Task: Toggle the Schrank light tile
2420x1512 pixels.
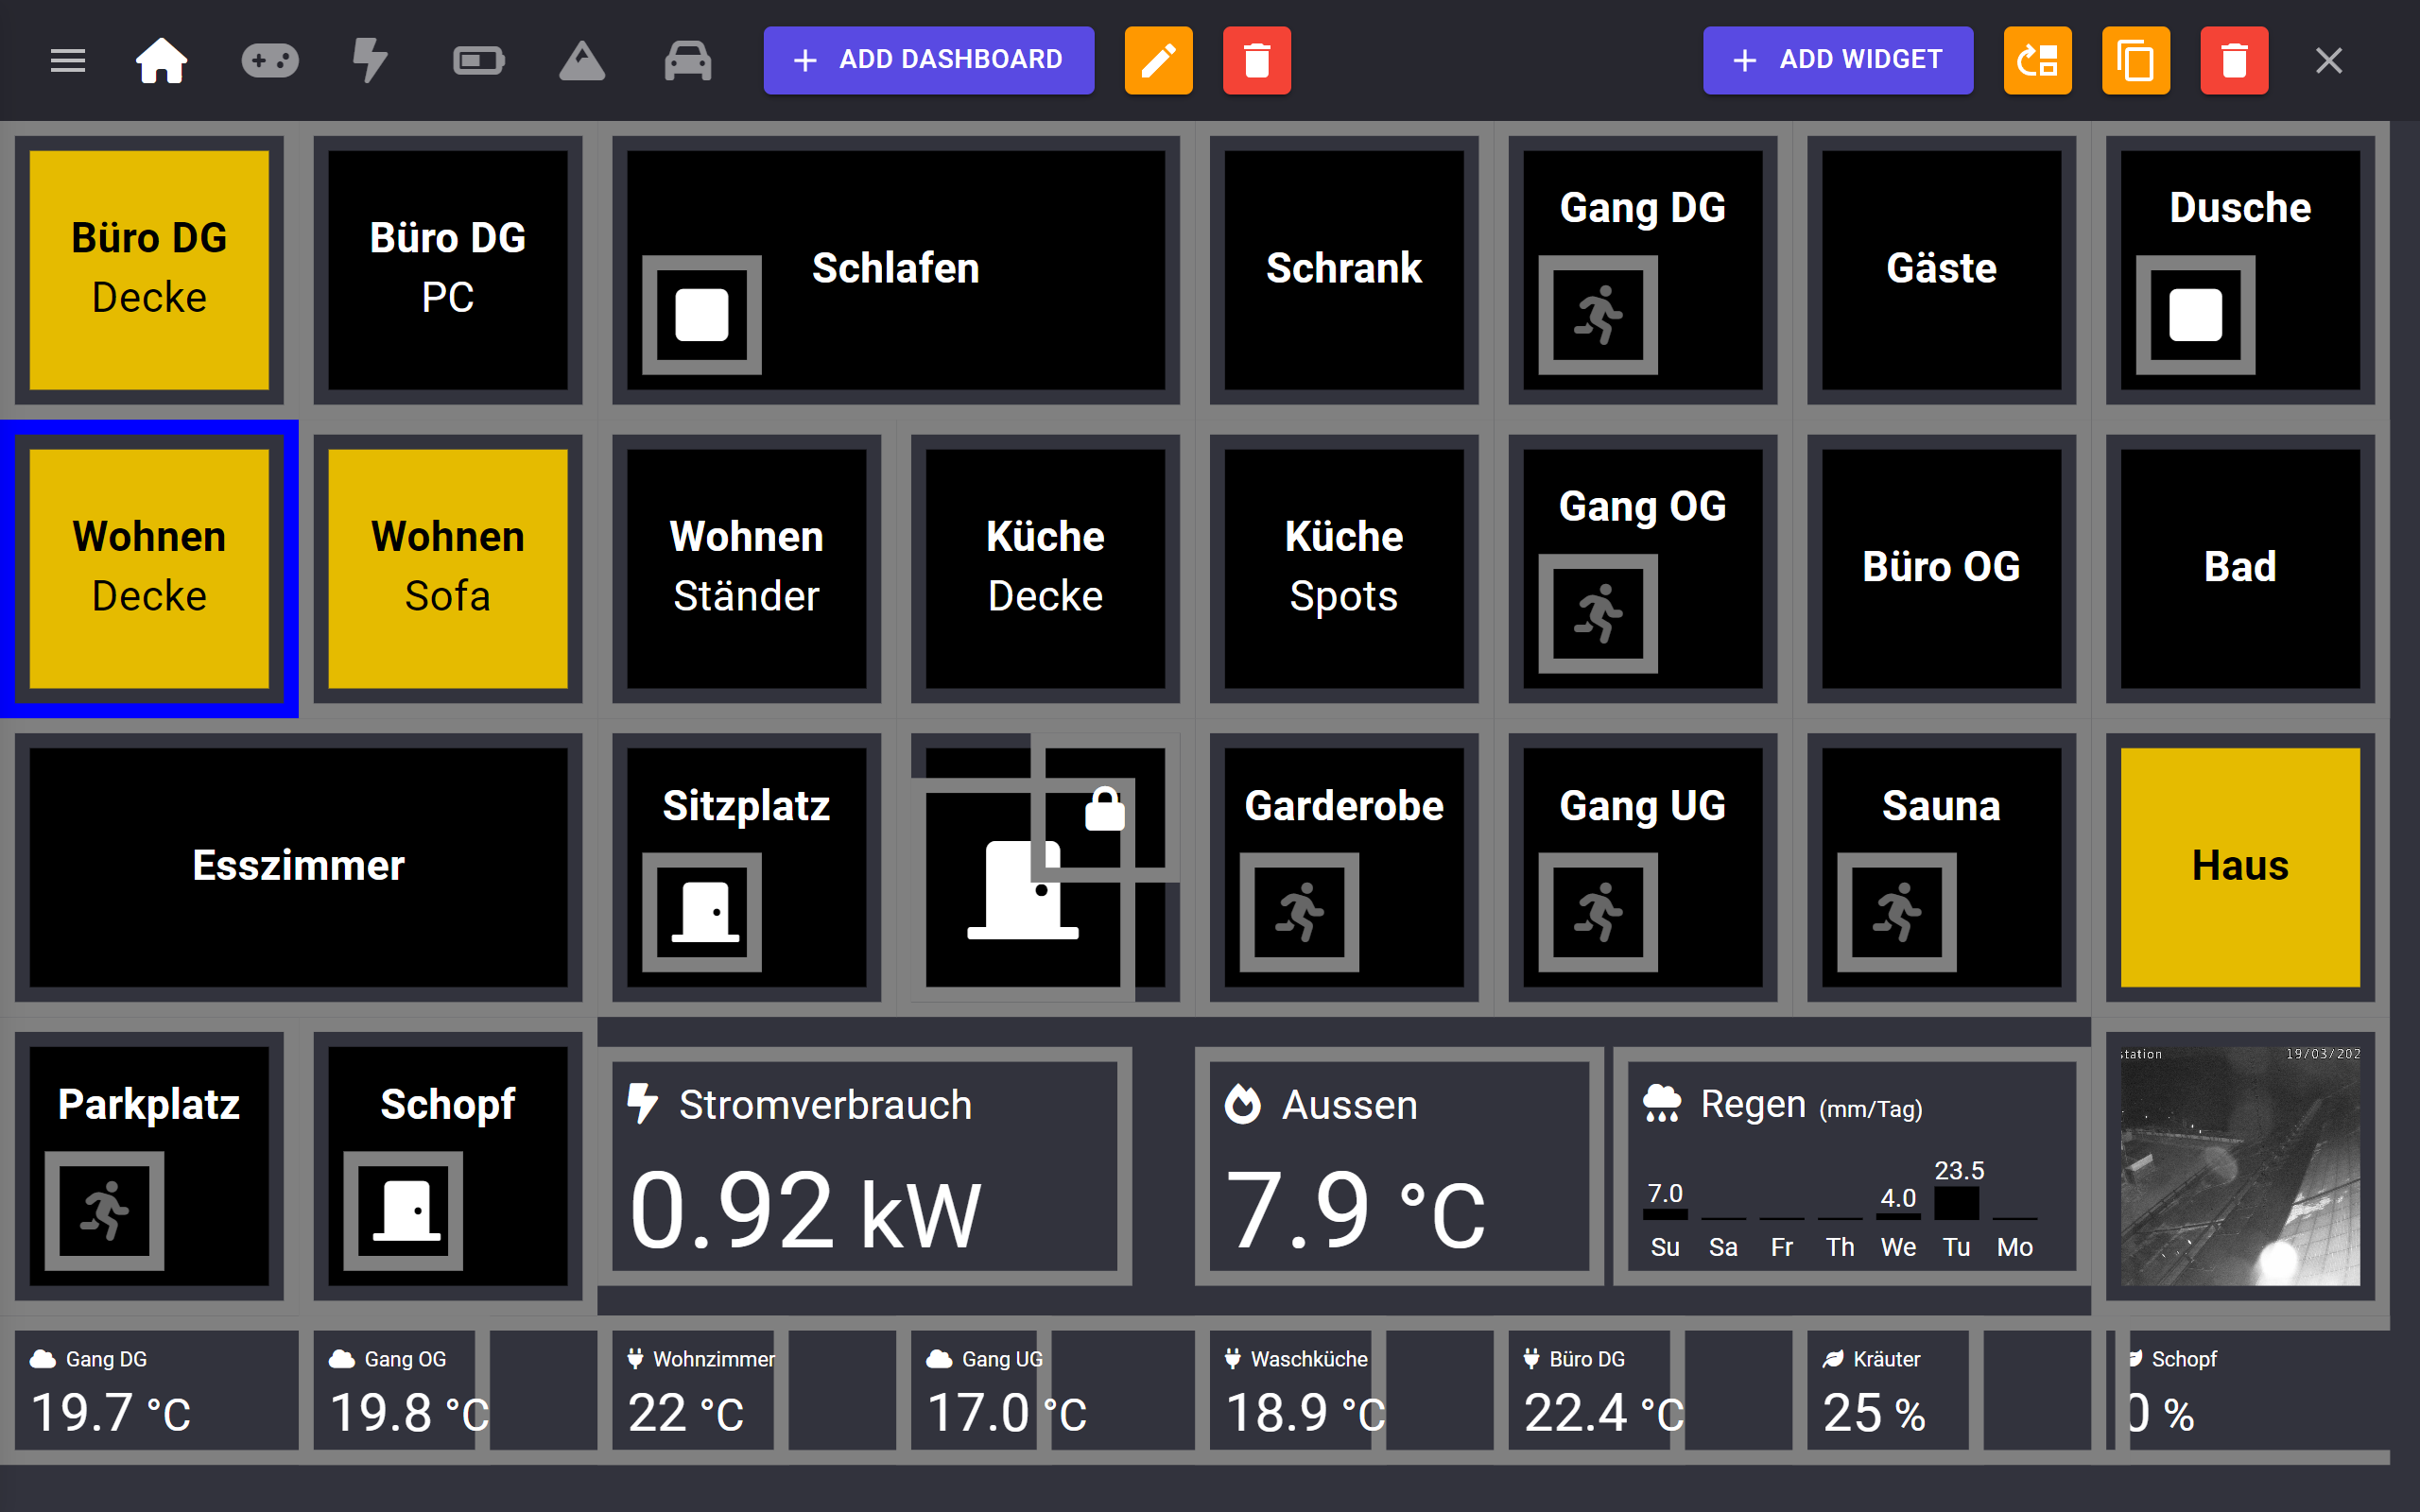Action: pos(1344,270)
